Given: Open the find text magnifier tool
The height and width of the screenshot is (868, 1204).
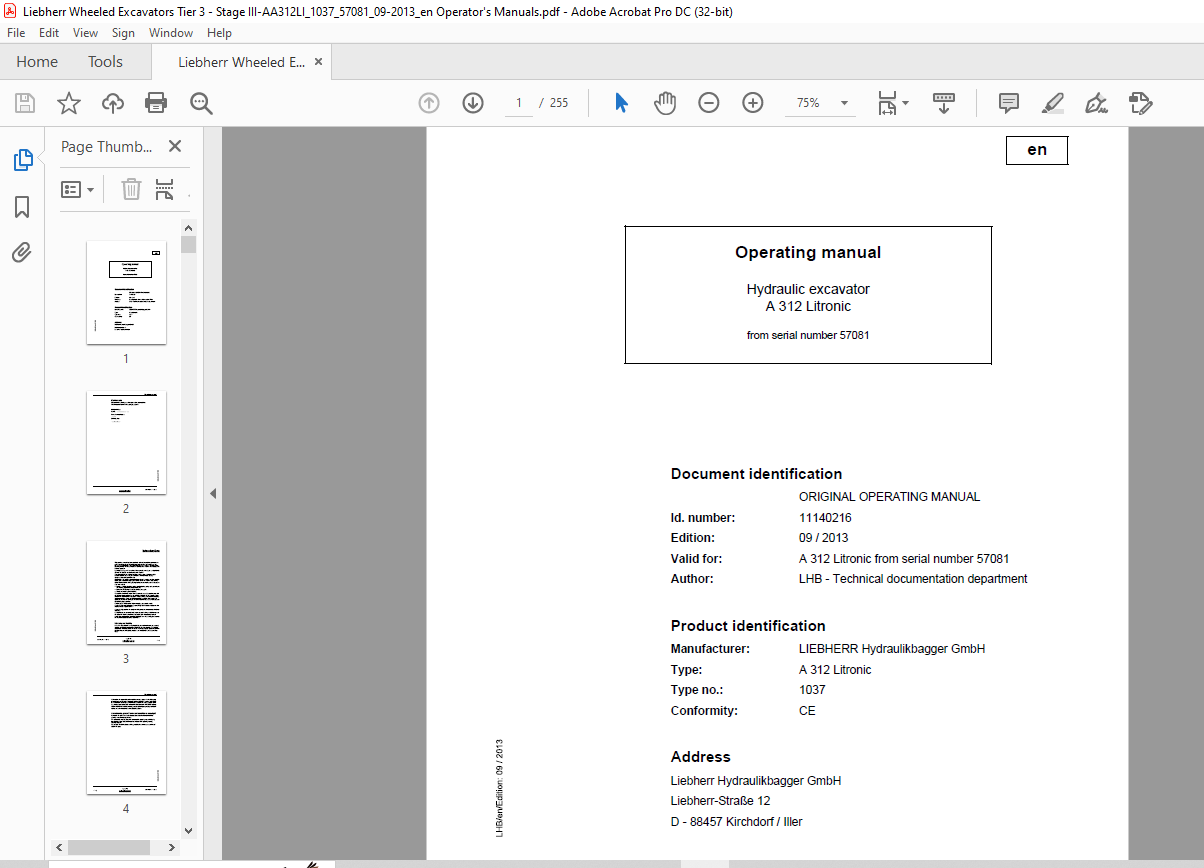Looking at the screenshot, I should 202,103.
